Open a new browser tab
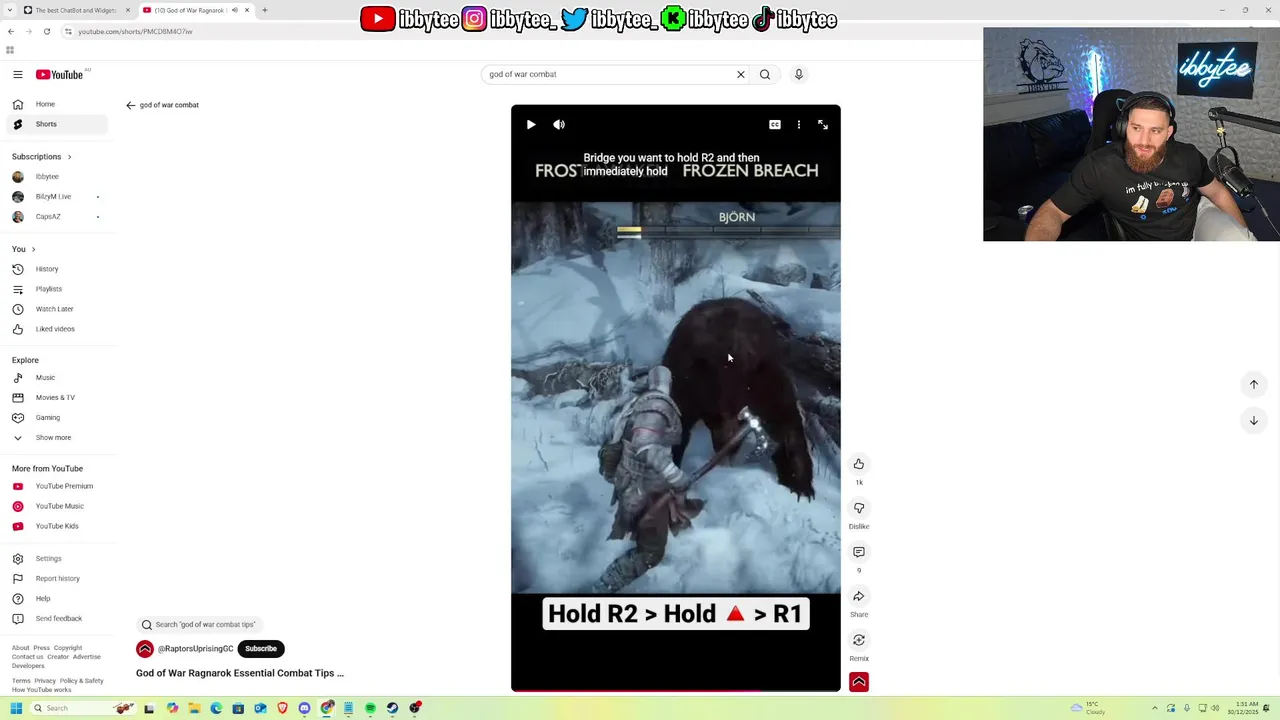This screenshot has width=1280, height=720. [265, 10]
